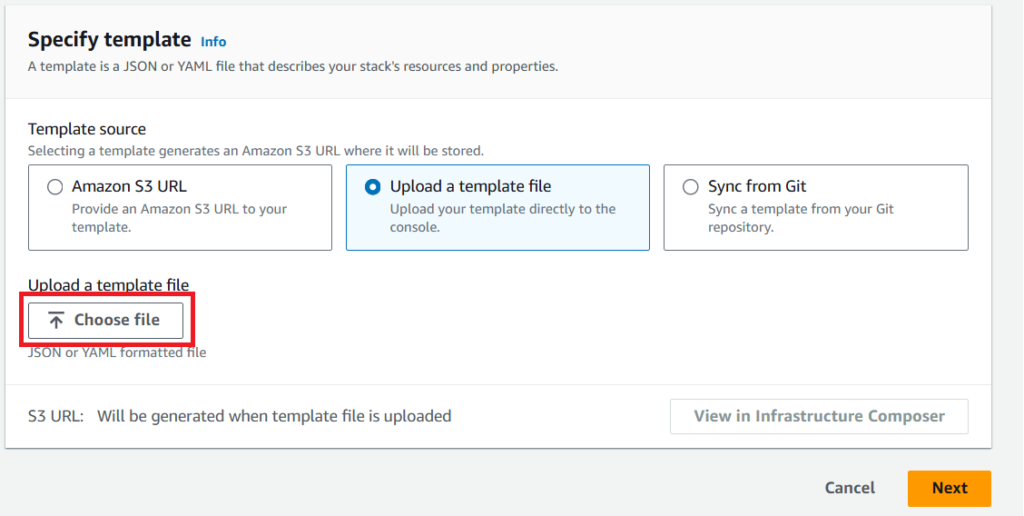Select the Upload a template file radio button

pos(373,187)
